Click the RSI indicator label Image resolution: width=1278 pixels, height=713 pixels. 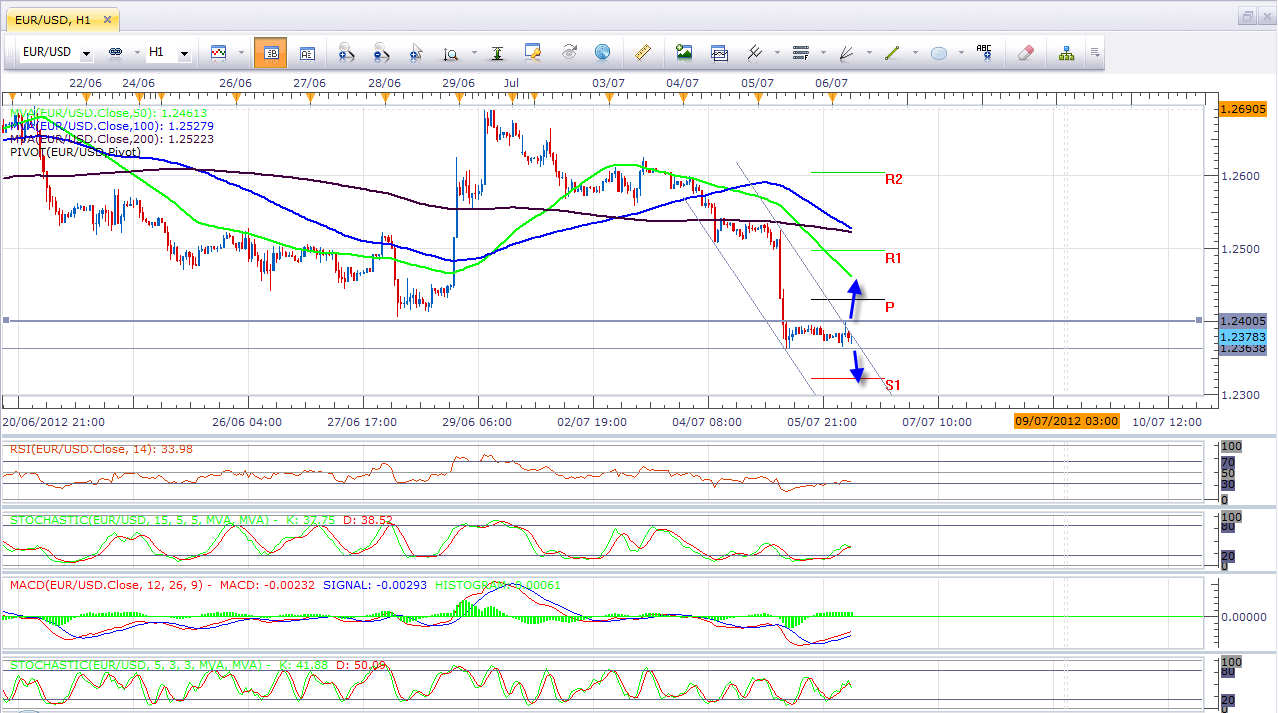pyautogui.click(x=101, y=449)
